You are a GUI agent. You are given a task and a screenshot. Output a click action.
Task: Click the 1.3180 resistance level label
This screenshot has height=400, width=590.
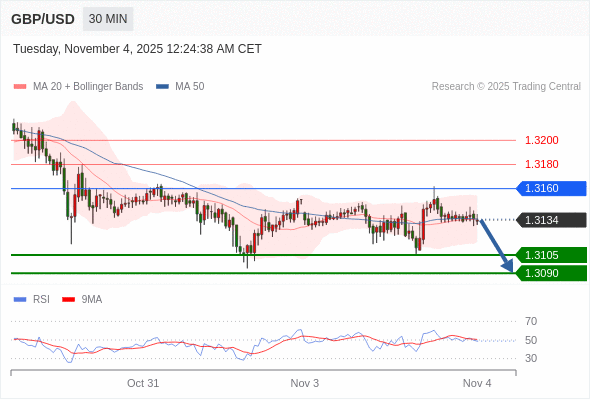click(541, 164)
